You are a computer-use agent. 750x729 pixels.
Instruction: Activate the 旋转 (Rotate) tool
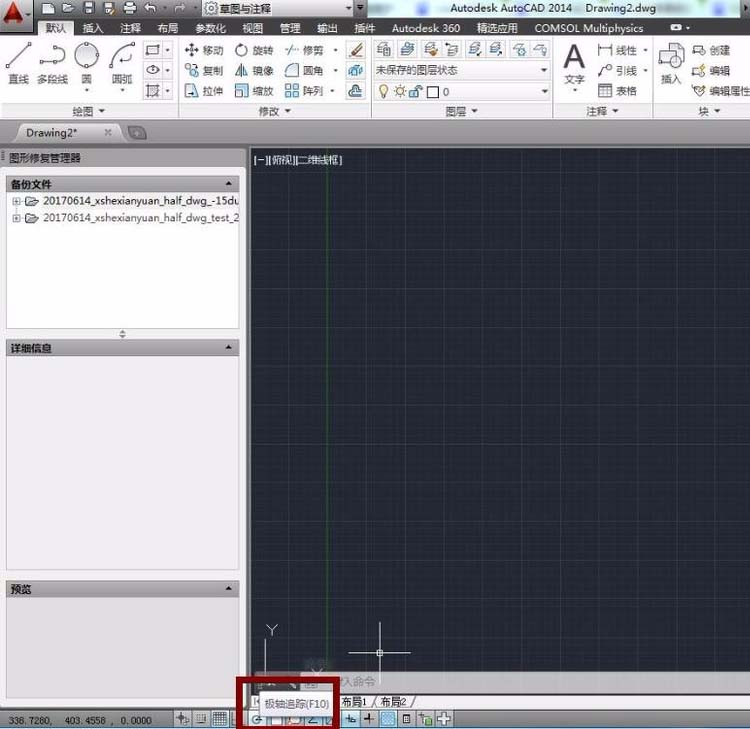[x=254, y=50]
